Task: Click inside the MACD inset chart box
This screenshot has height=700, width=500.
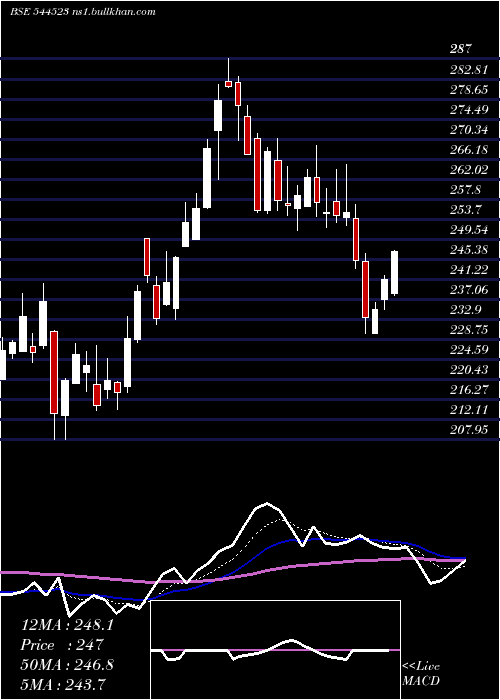Action: 275,650
